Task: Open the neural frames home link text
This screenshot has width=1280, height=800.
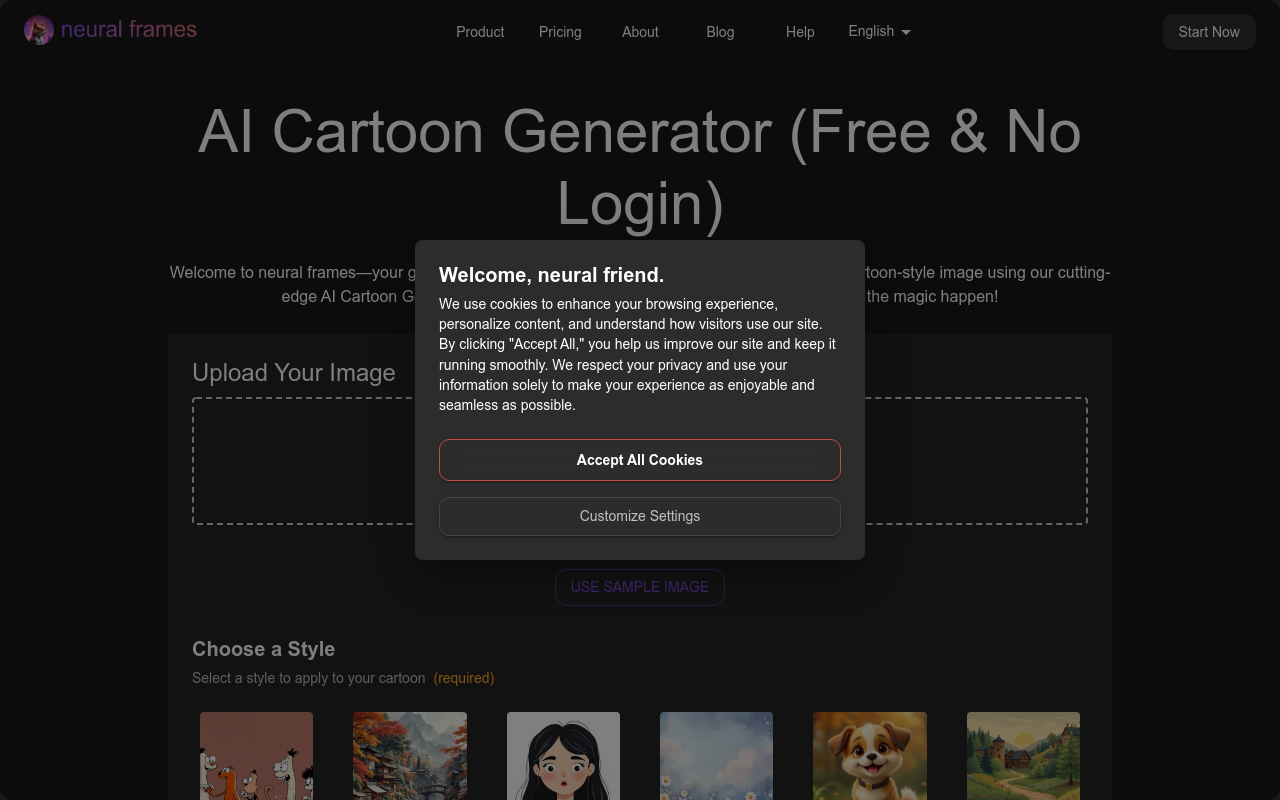Action: [x=128, y=30]
